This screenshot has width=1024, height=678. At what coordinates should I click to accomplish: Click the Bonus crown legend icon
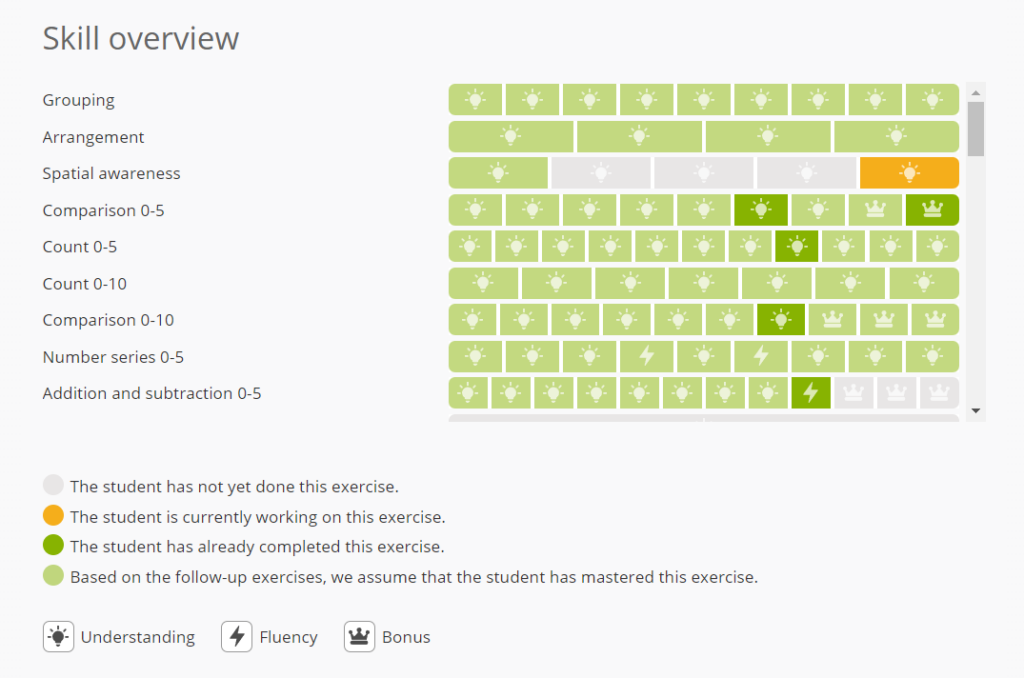[359, 637]
